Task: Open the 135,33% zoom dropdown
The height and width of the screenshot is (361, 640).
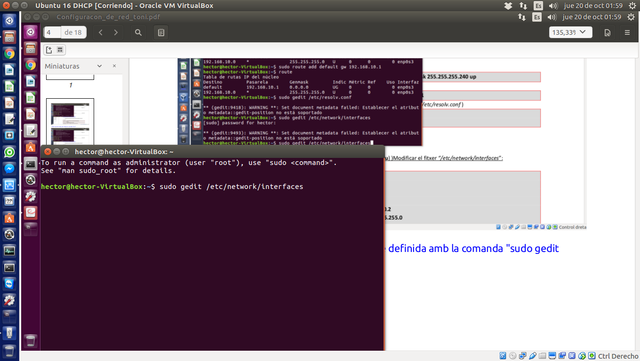Action: pos(570,32)
